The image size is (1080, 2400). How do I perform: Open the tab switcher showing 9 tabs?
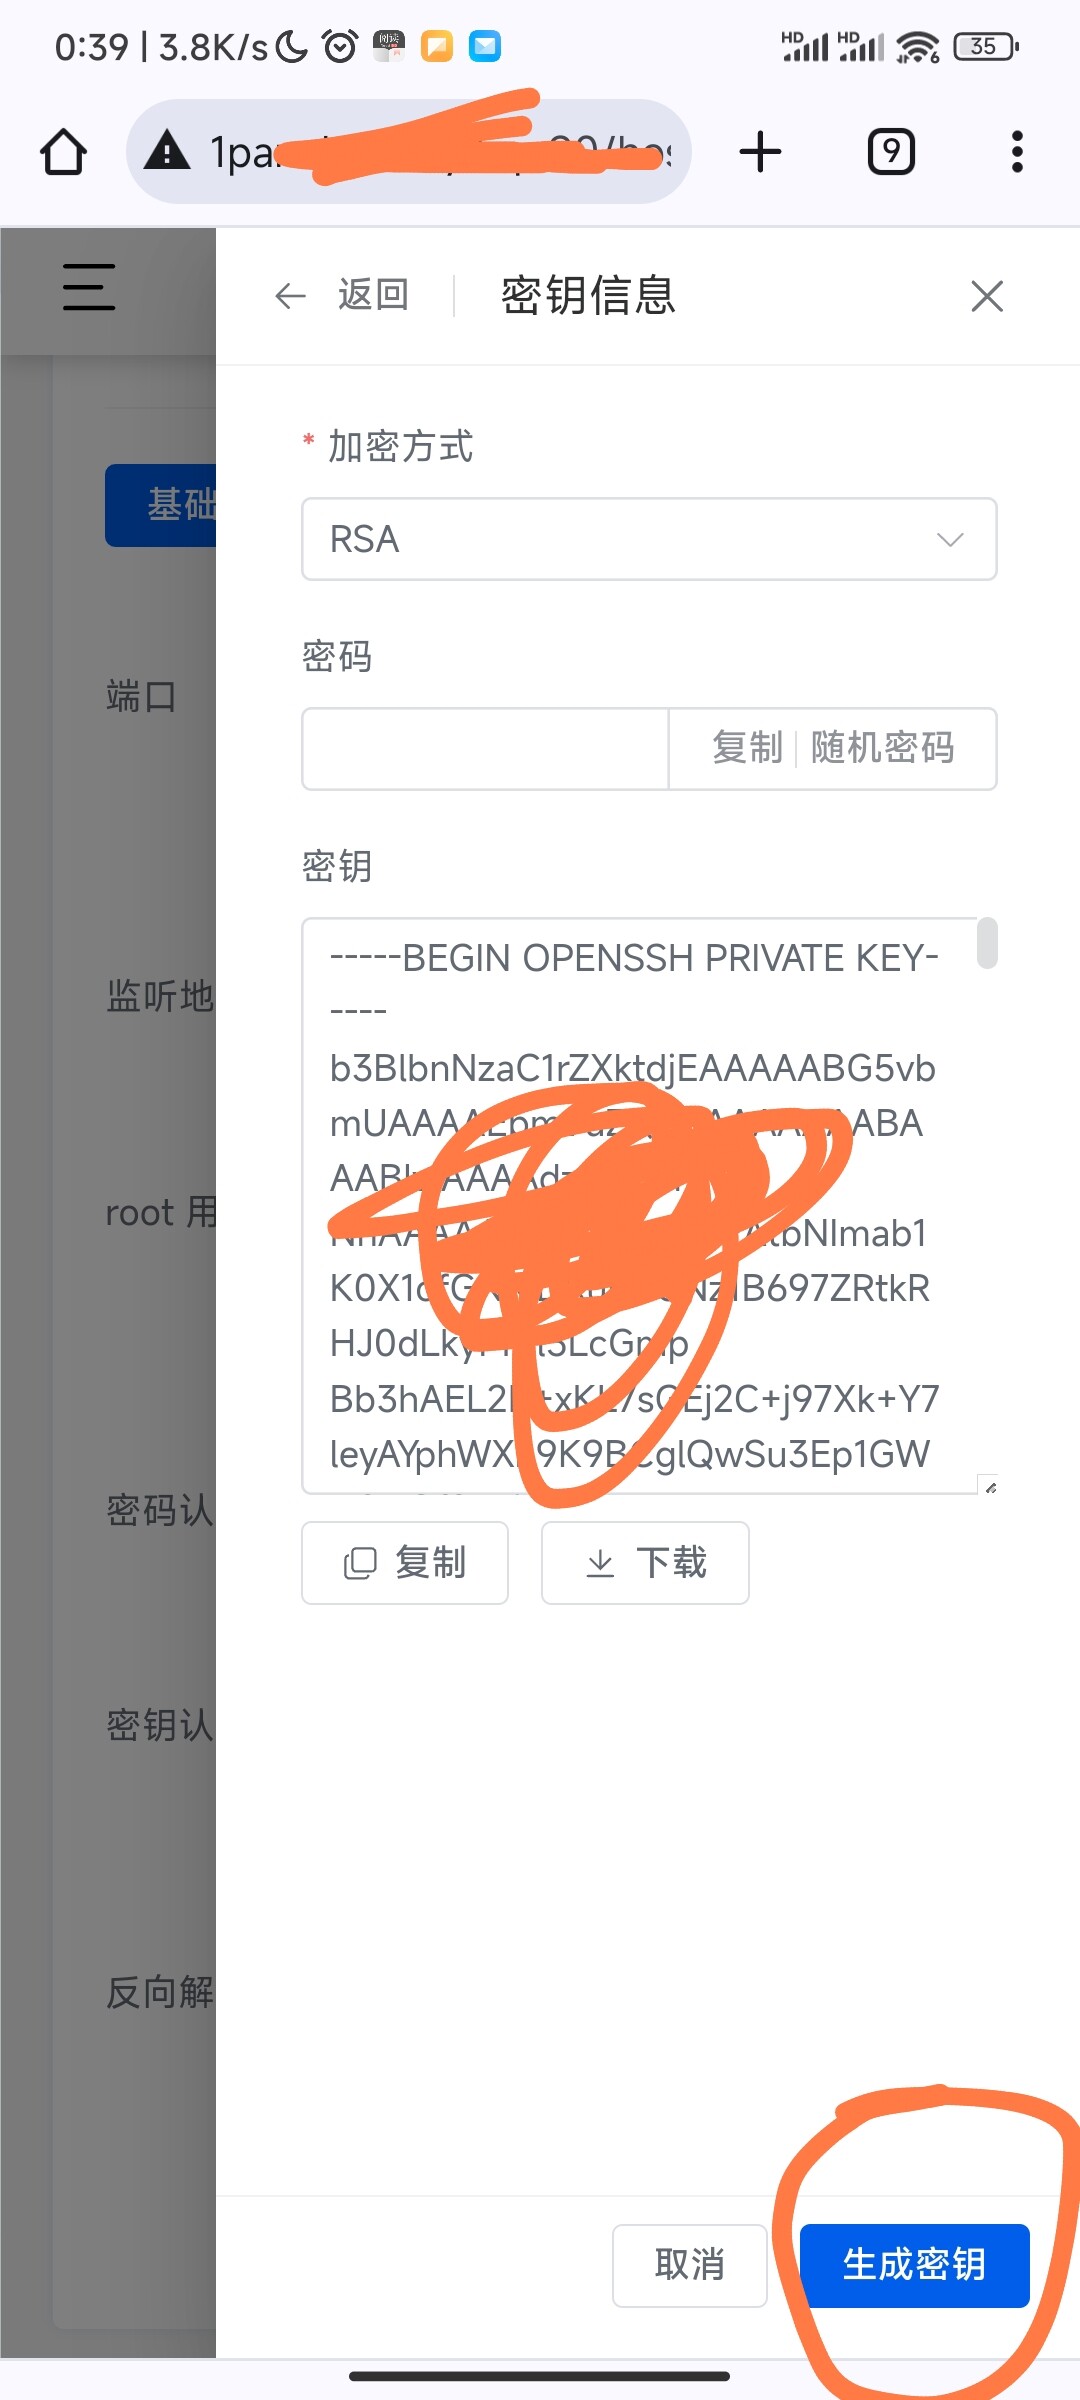[891, 152]
